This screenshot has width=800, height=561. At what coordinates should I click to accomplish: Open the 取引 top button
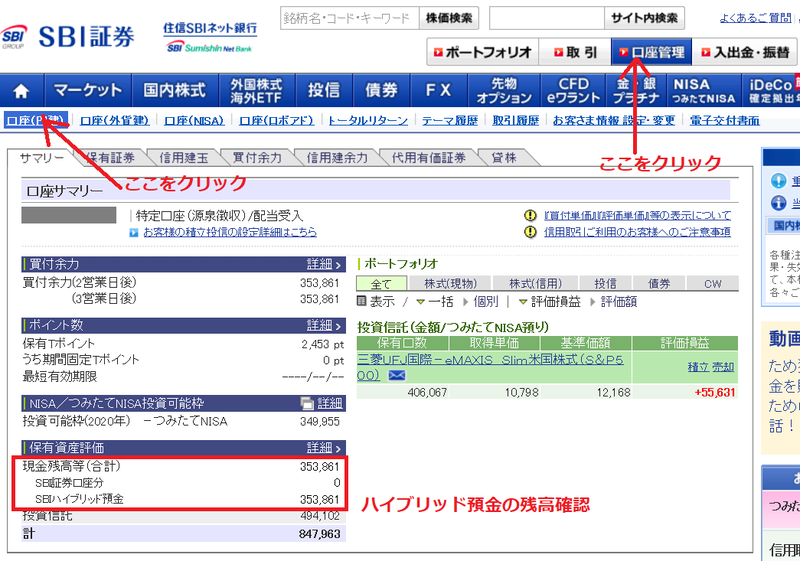(575, 52)
